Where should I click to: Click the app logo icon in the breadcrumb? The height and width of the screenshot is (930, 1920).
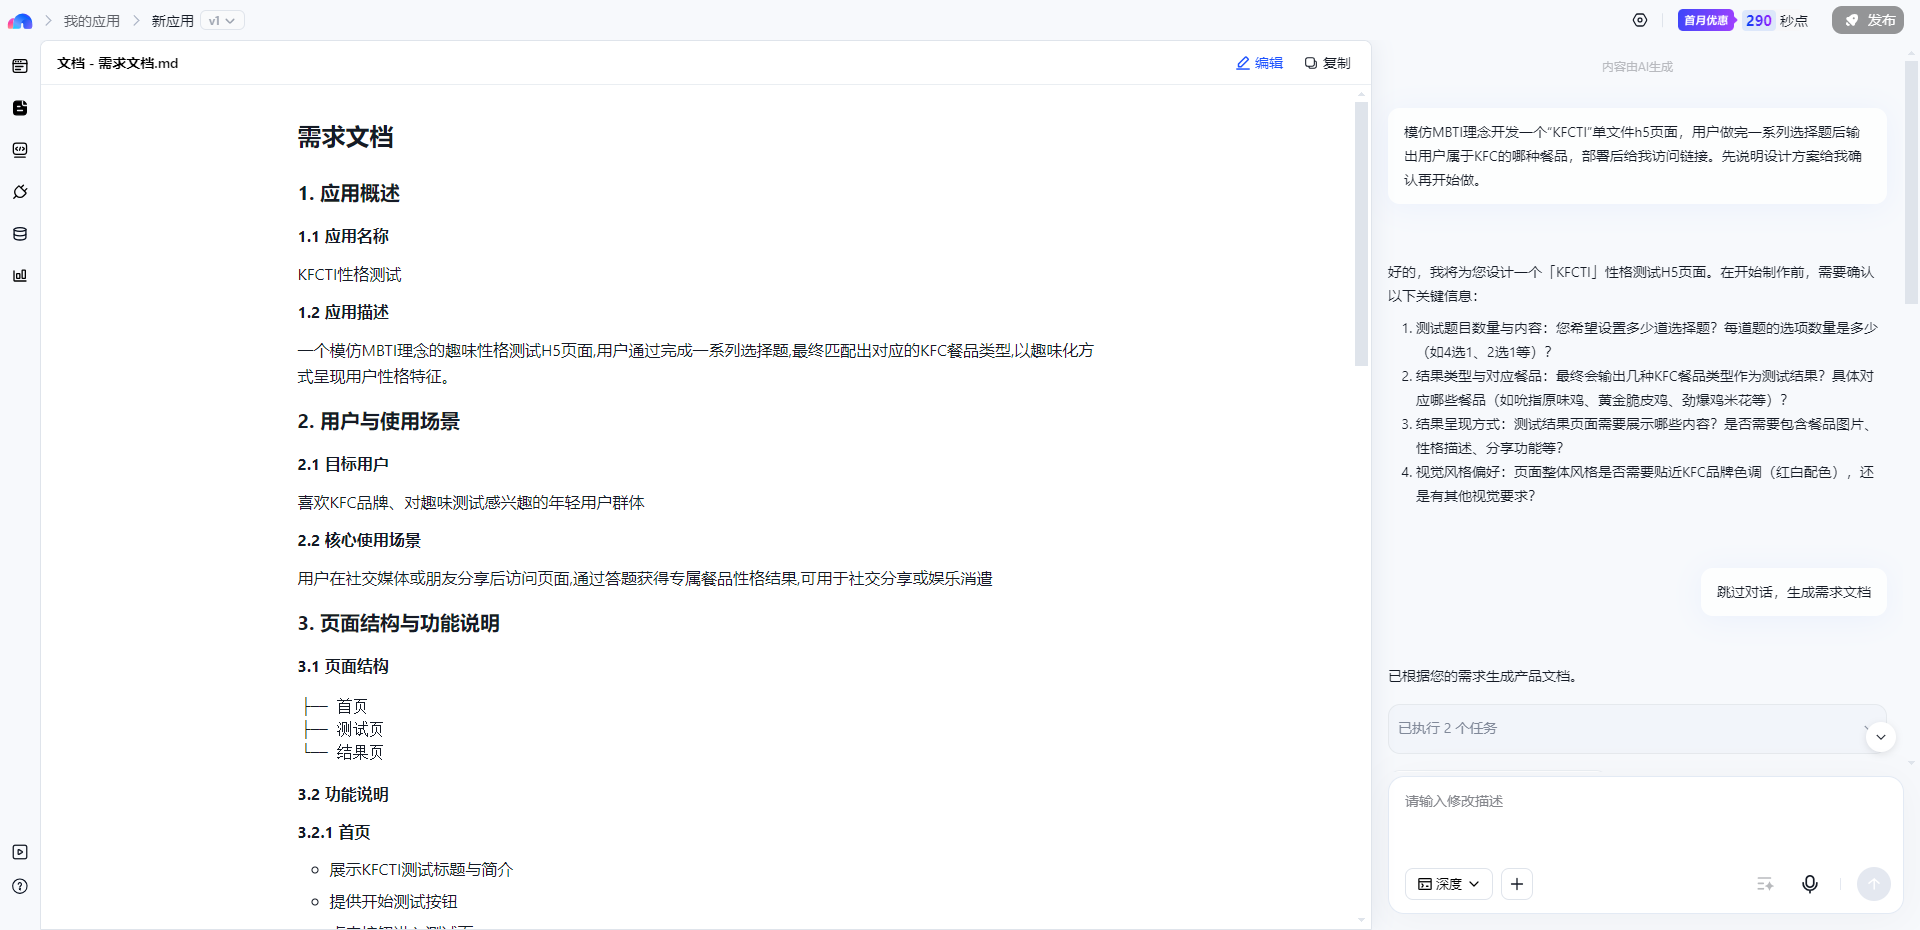coord(20,21)
